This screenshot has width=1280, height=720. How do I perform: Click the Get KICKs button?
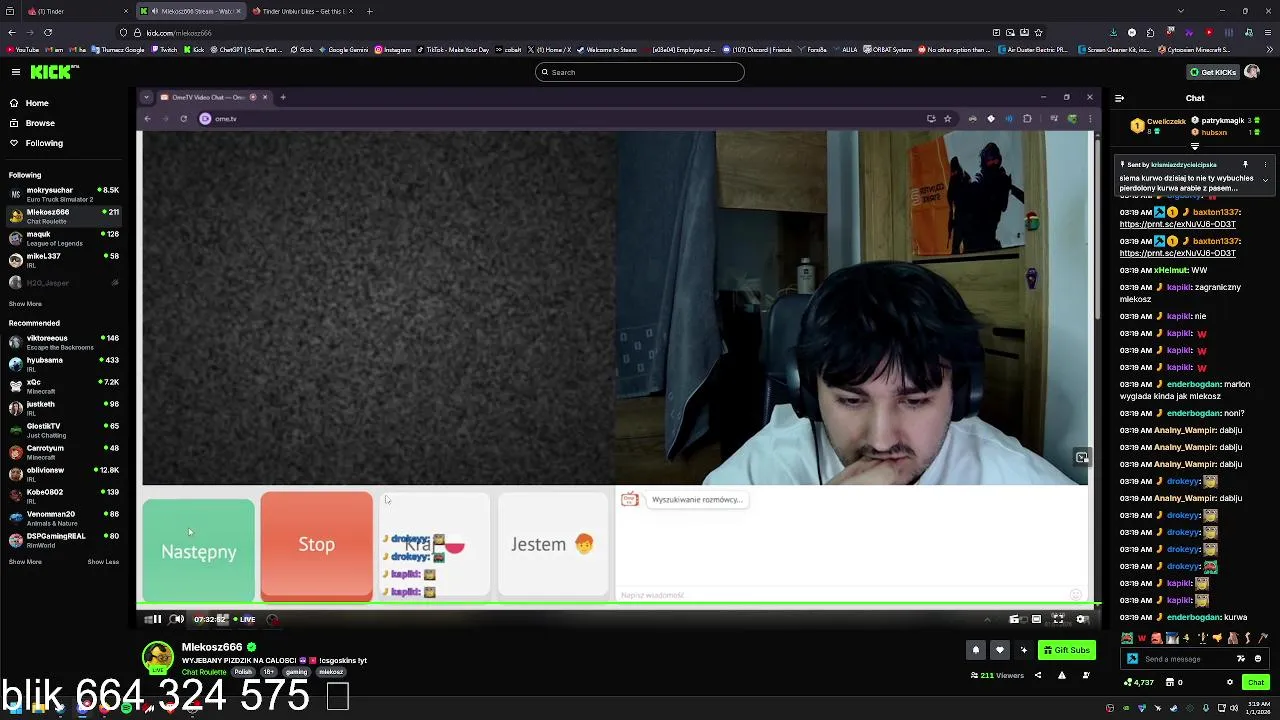coord(1213,72)
